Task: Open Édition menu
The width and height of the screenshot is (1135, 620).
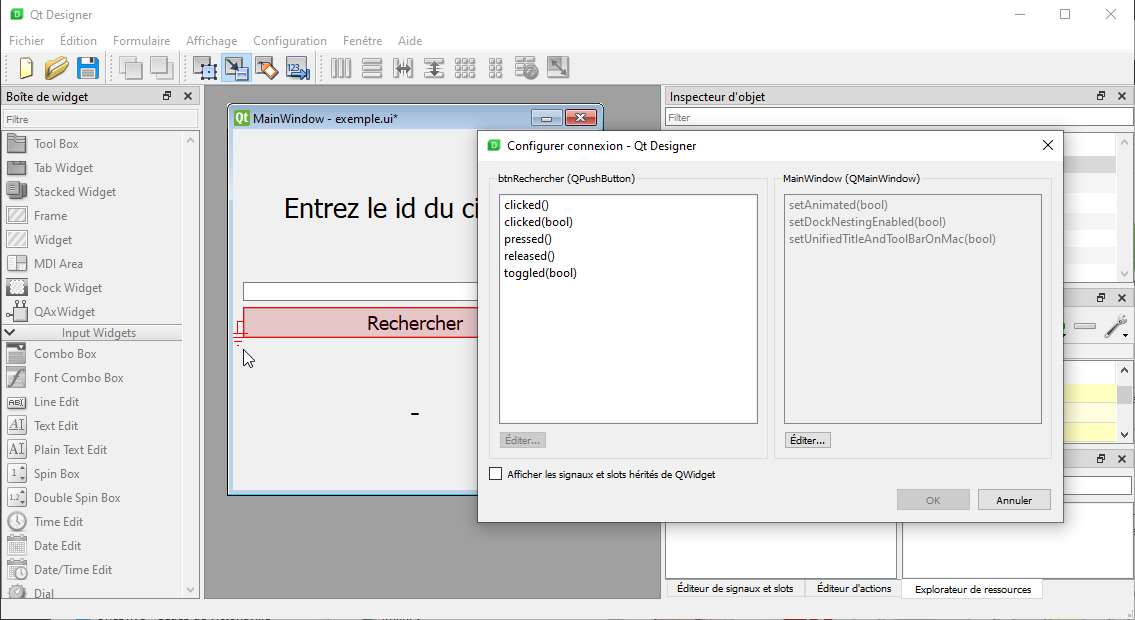Action: click(78, 41)
